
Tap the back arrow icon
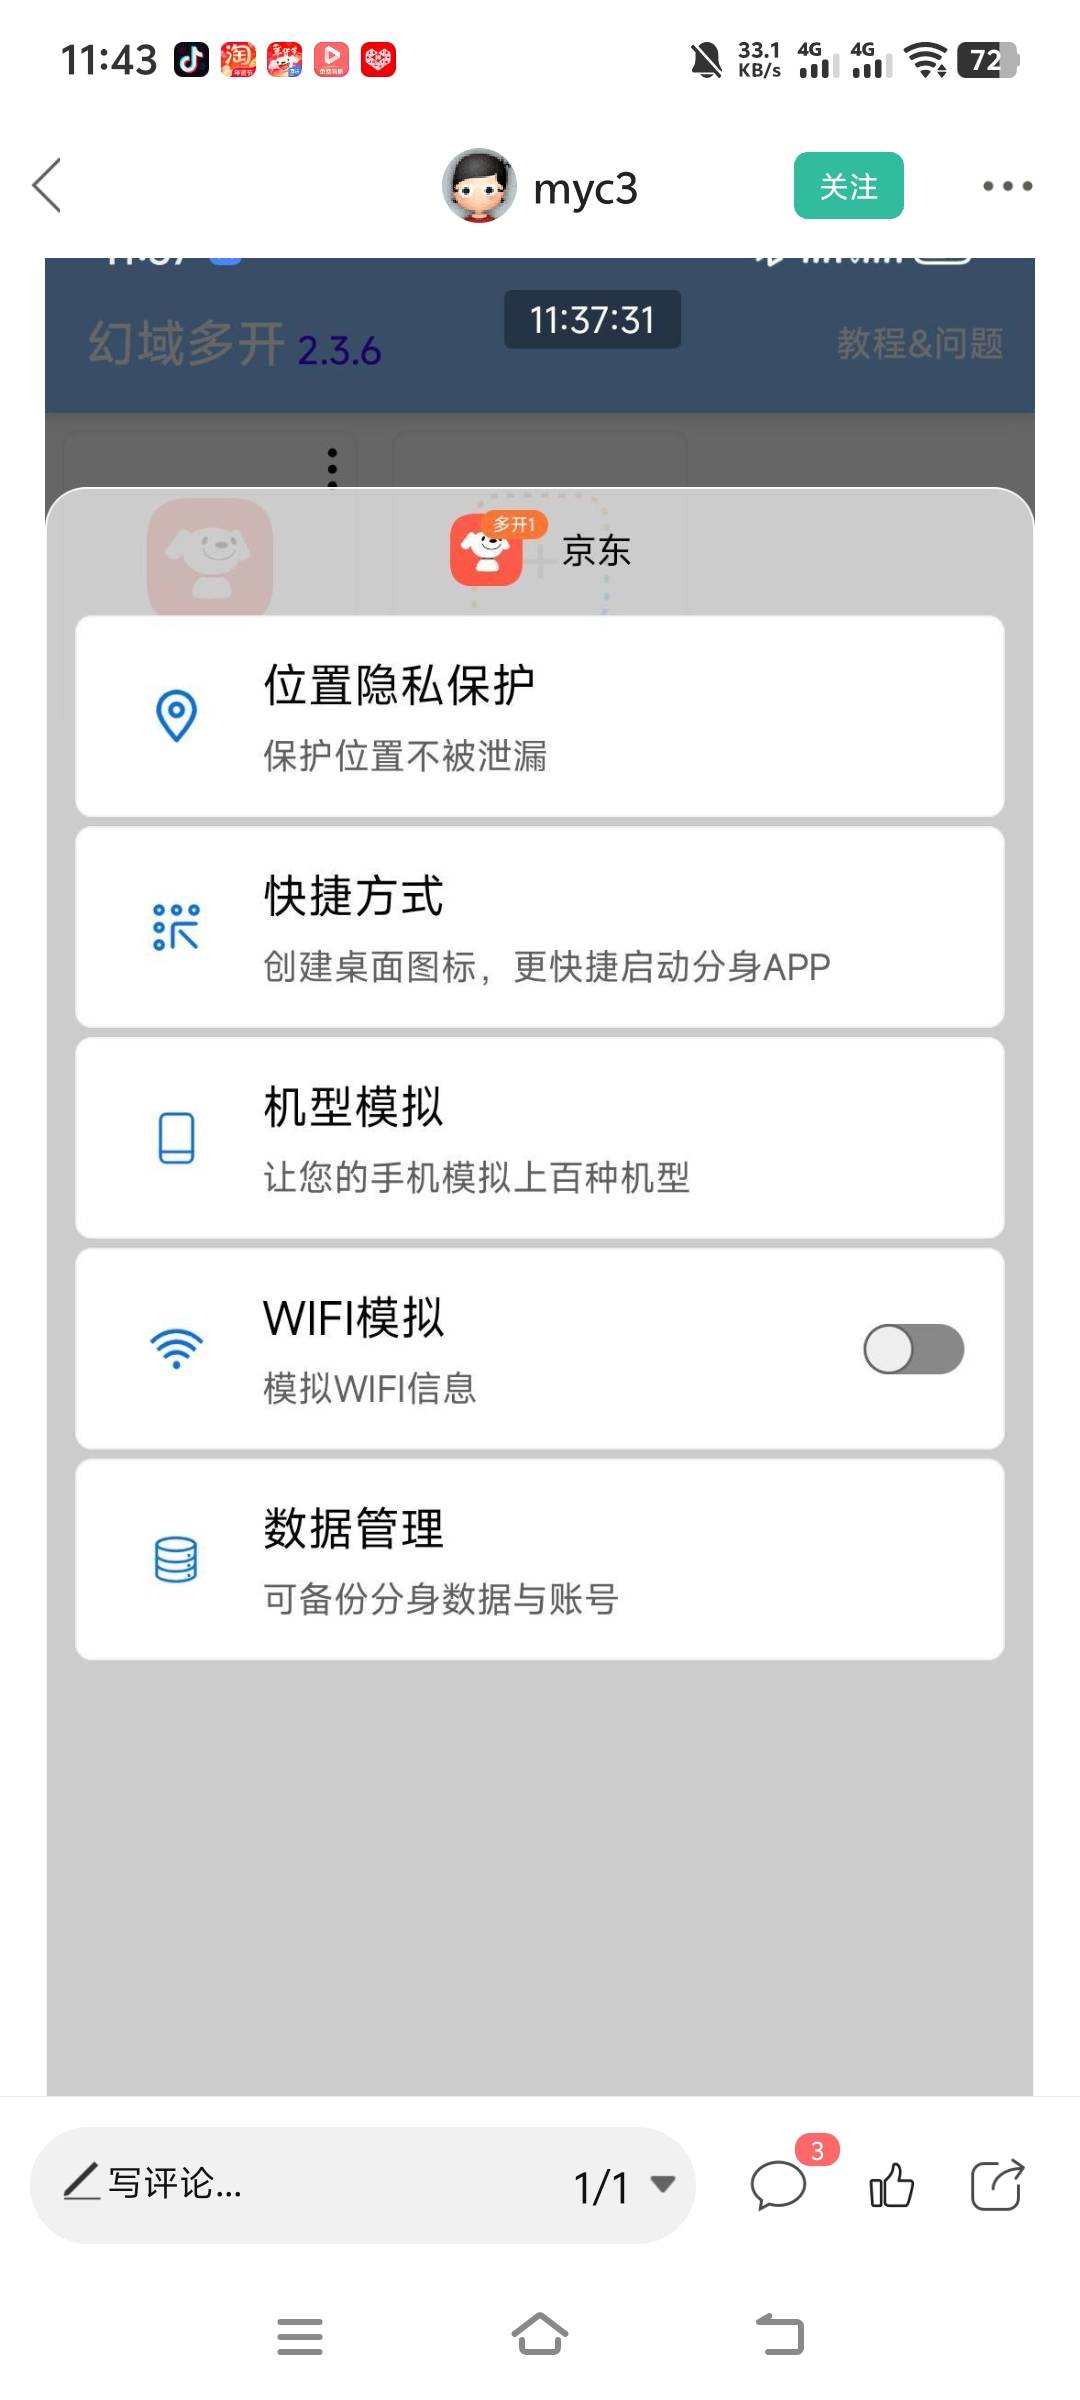[47, 186]
